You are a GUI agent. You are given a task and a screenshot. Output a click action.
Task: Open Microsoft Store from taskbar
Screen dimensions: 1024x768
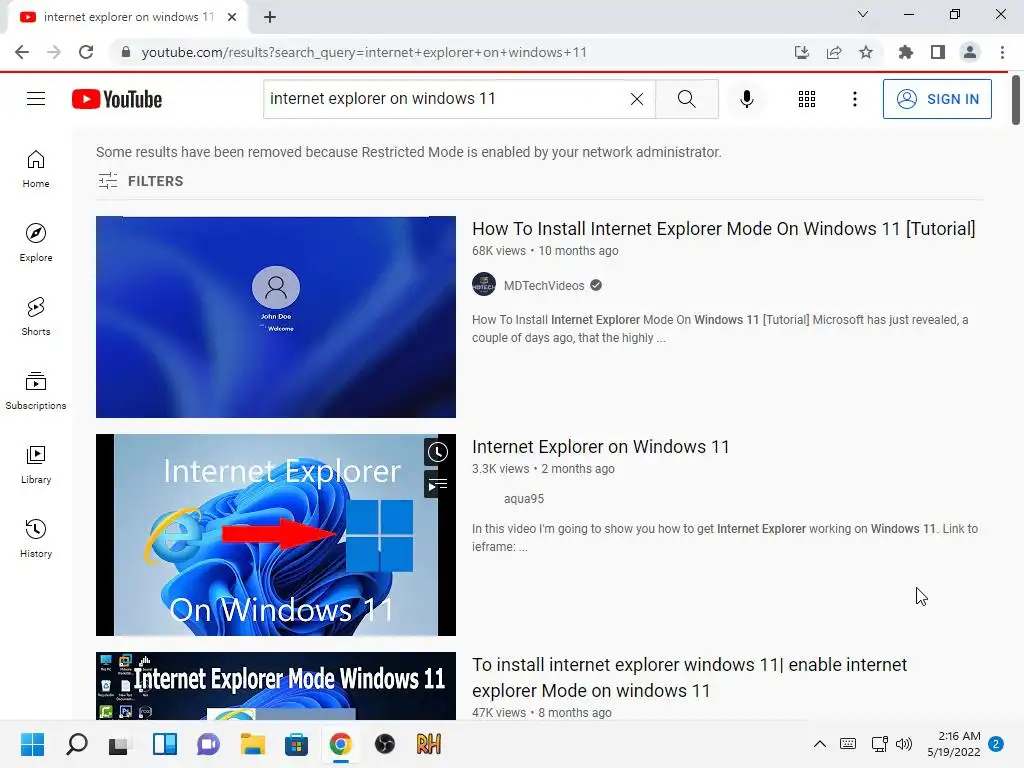point(296,744)
